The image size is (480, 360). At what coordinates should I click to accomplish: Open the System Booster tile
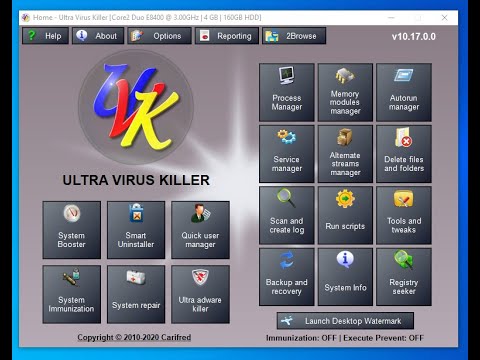72,230
